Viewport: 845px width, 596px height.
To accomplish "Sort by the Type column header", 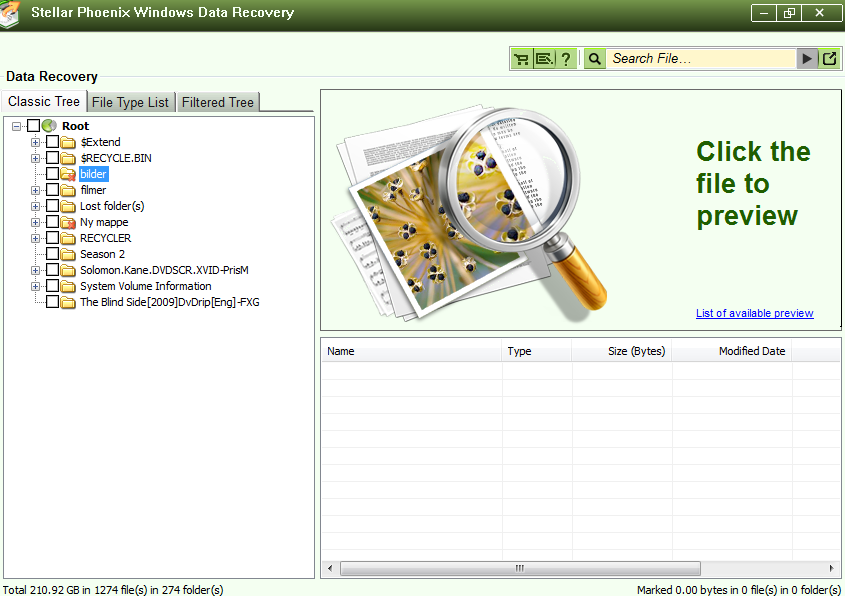I will 537,351.
